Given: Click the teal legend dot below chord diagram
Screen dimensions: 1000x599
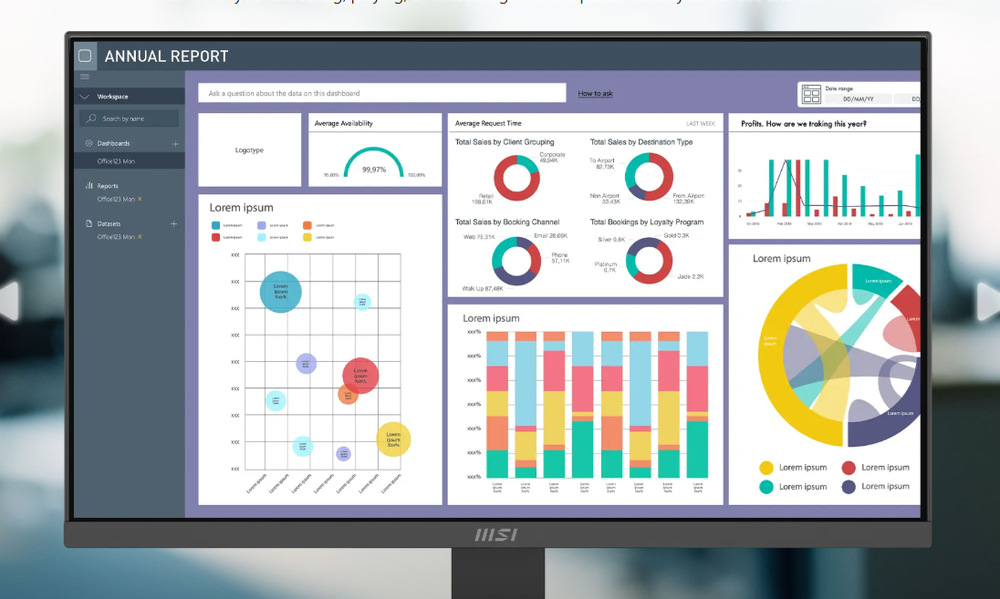Looking at the screenshot, I should coord(767,487).
